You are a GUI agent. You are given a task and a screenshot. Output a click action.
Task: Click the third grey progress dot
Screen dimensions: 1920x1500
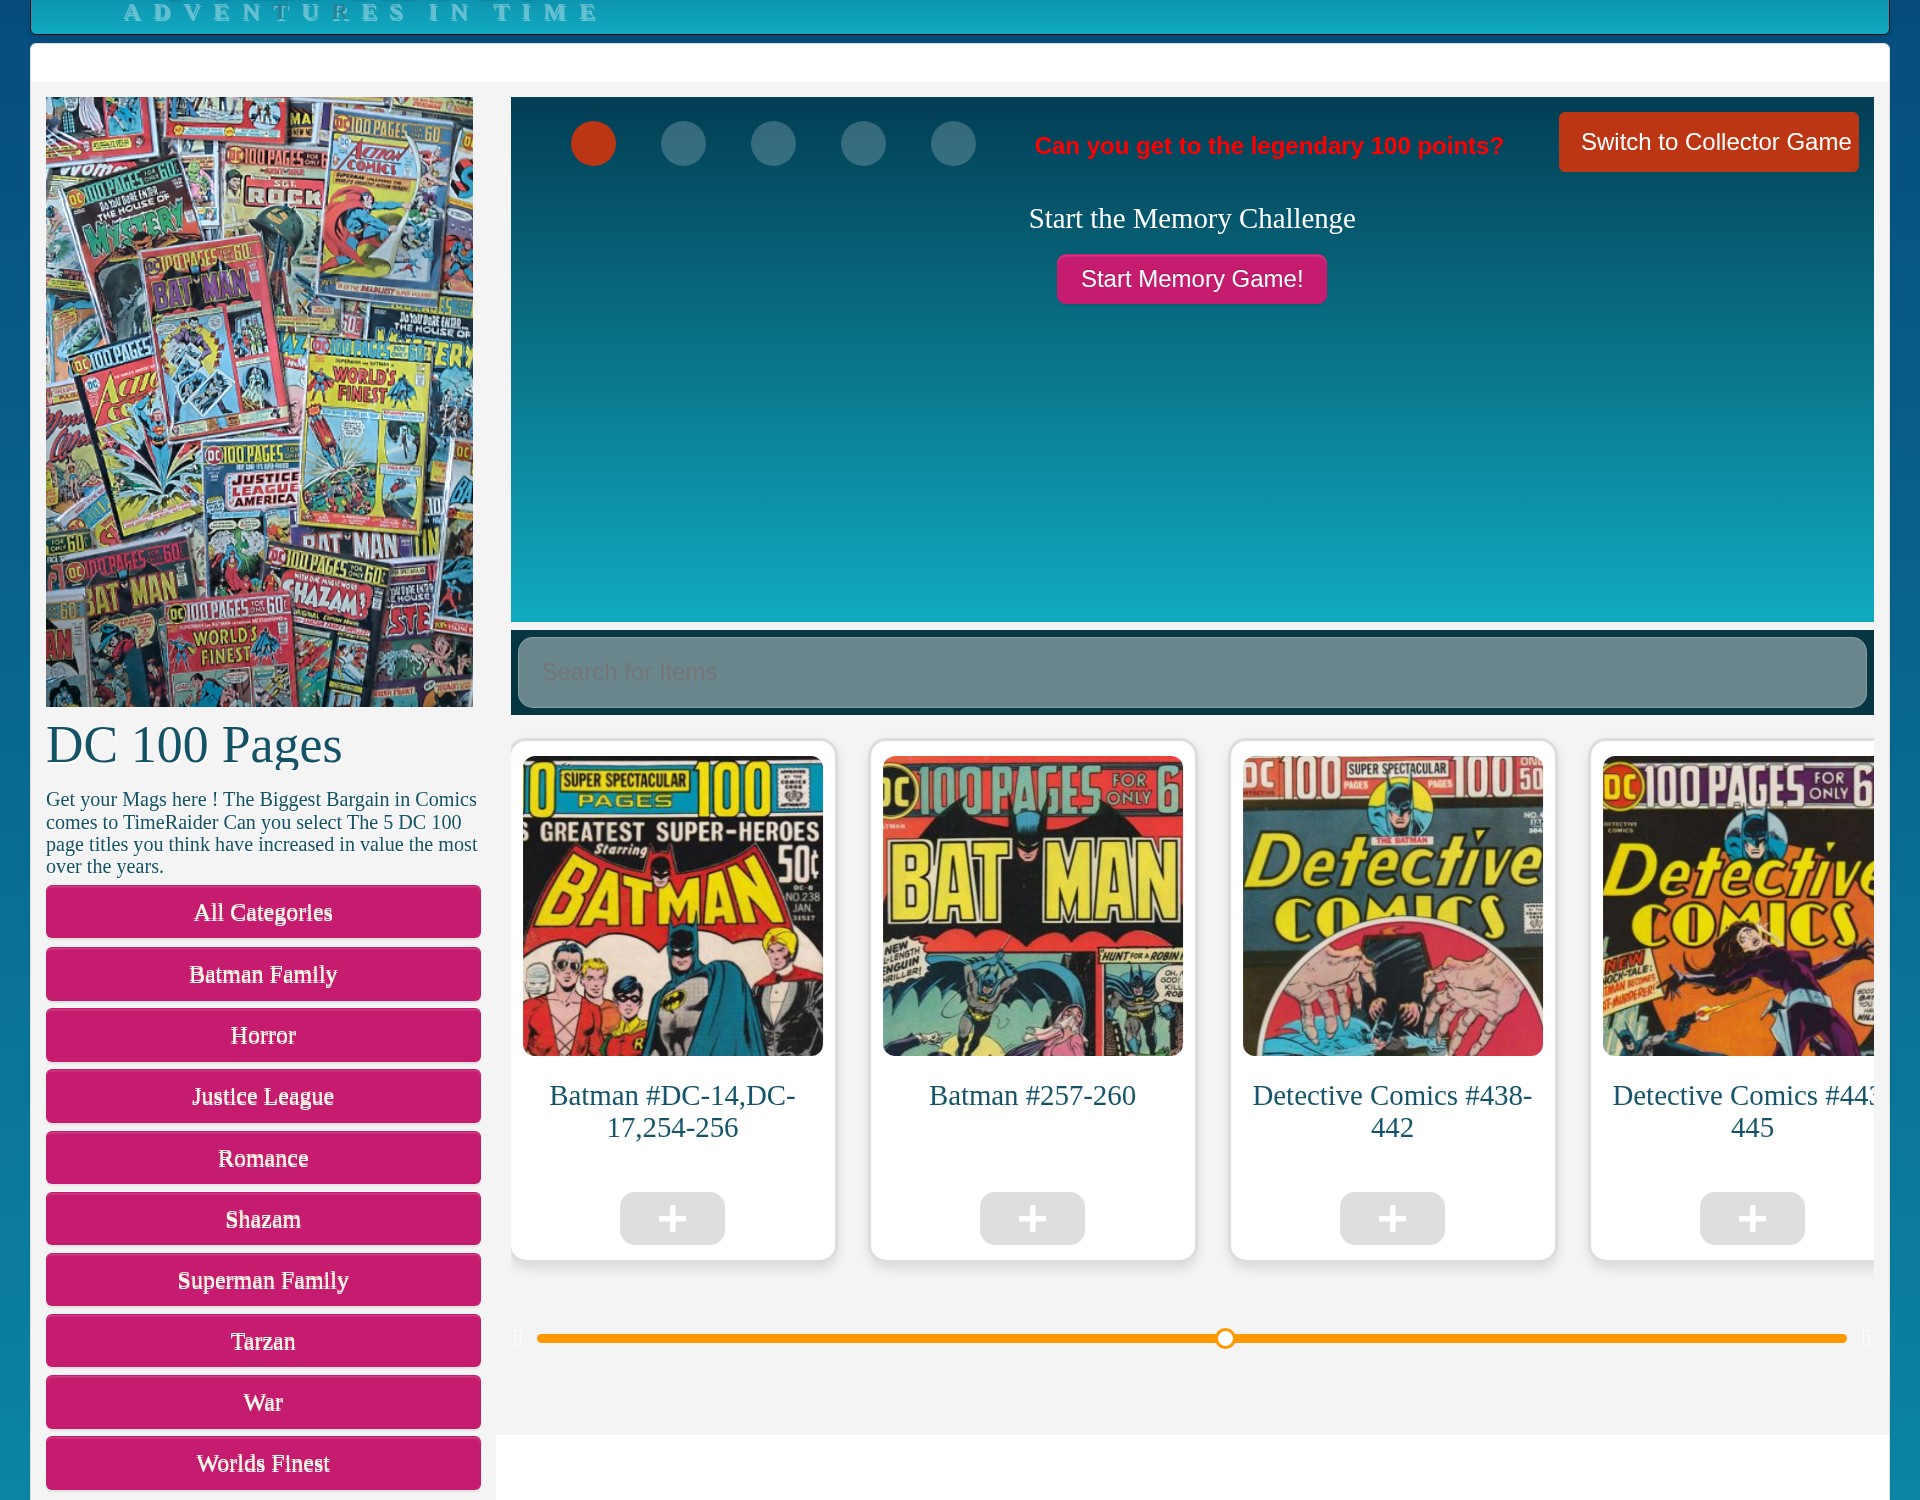773,143
